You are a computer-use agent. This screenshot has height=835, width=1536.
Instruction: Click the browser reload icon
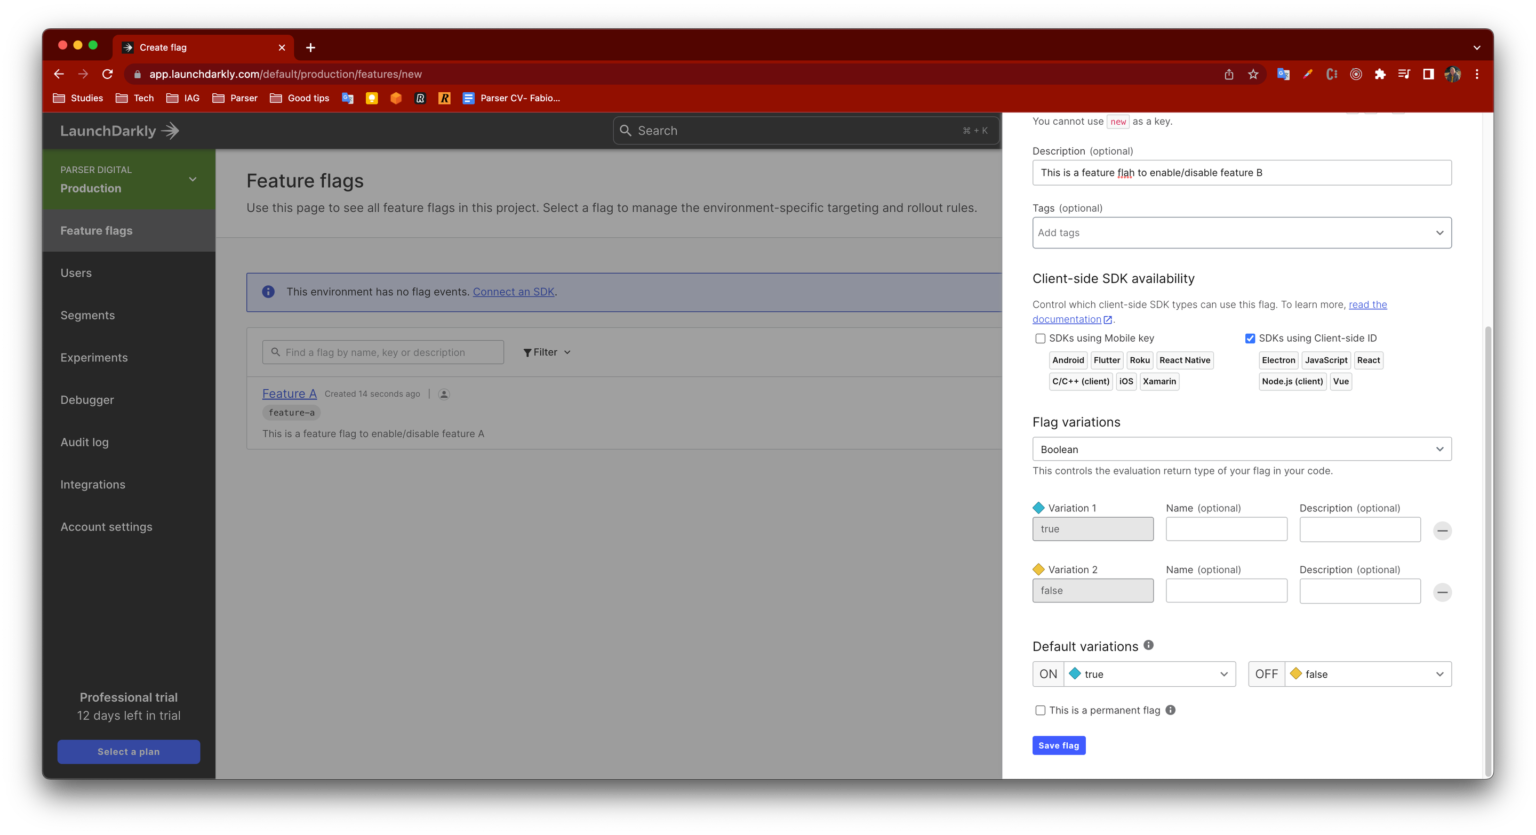click(107, 74)
